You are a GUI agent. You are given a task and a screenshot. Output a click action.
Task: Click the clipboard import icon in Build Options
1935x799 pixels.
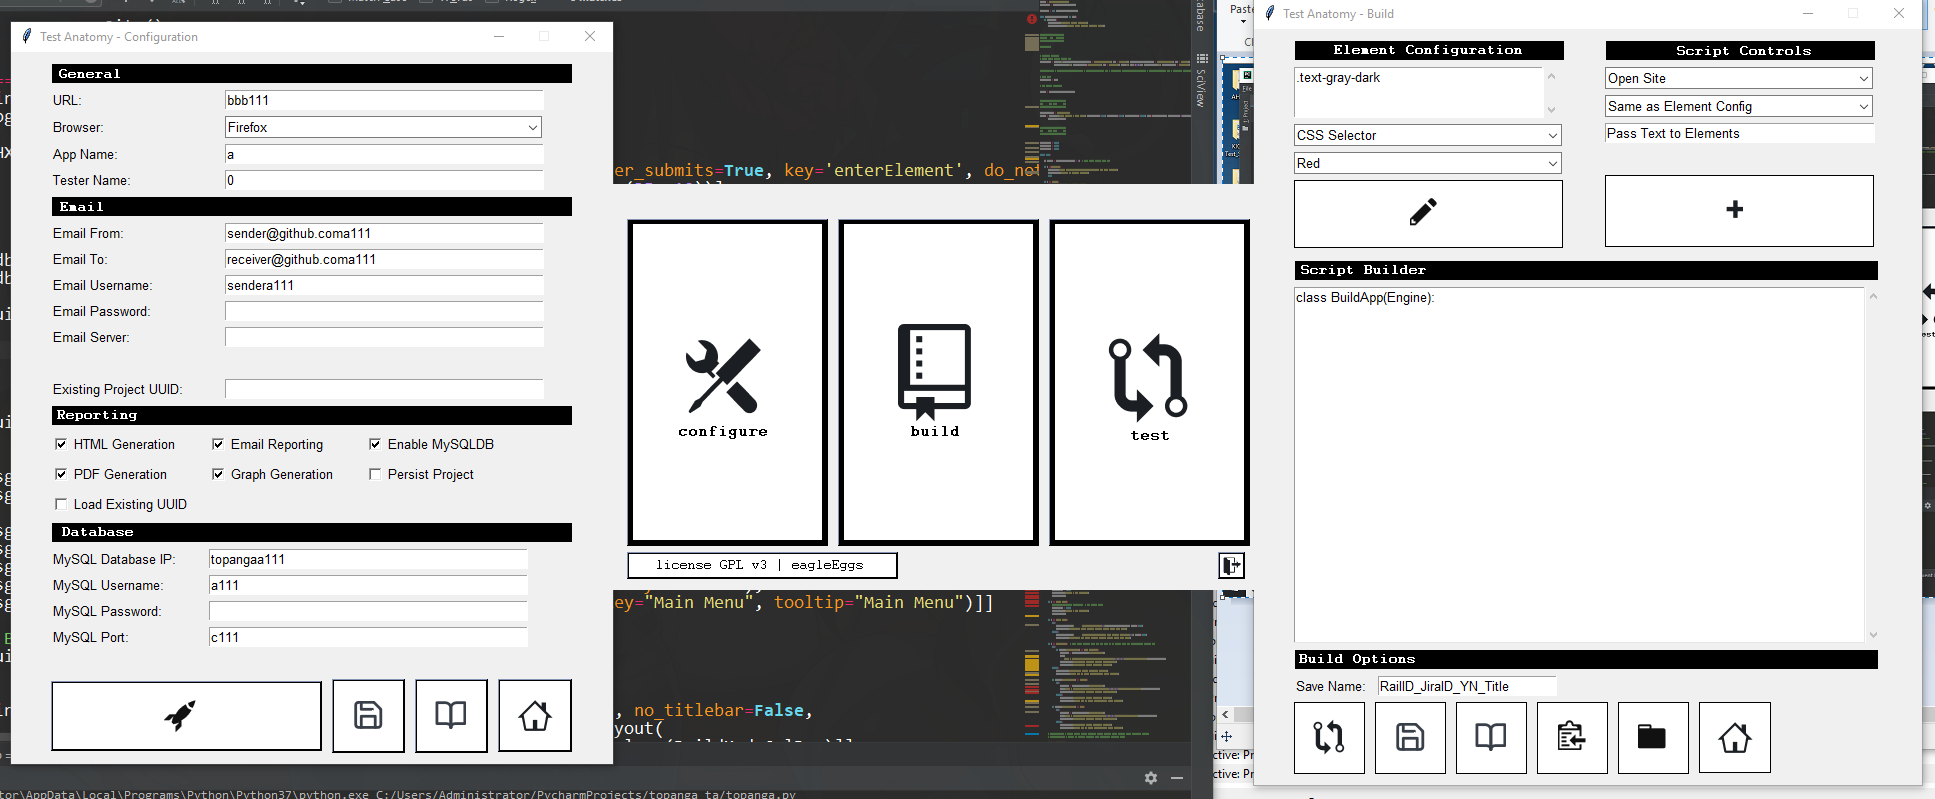pyautogui.click(x=1572, y=738)
